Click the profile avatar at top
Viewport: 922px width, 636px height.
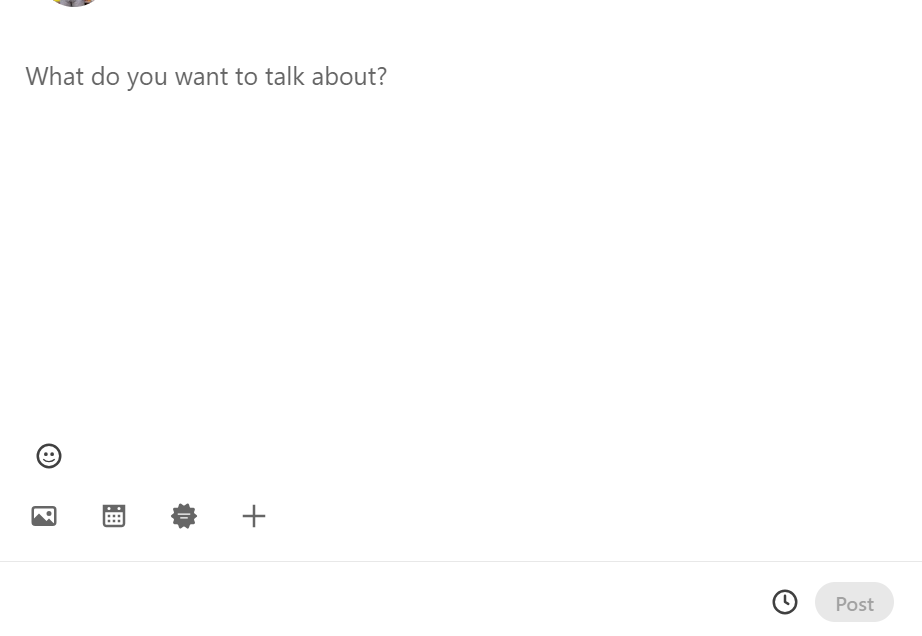point(74,3)
